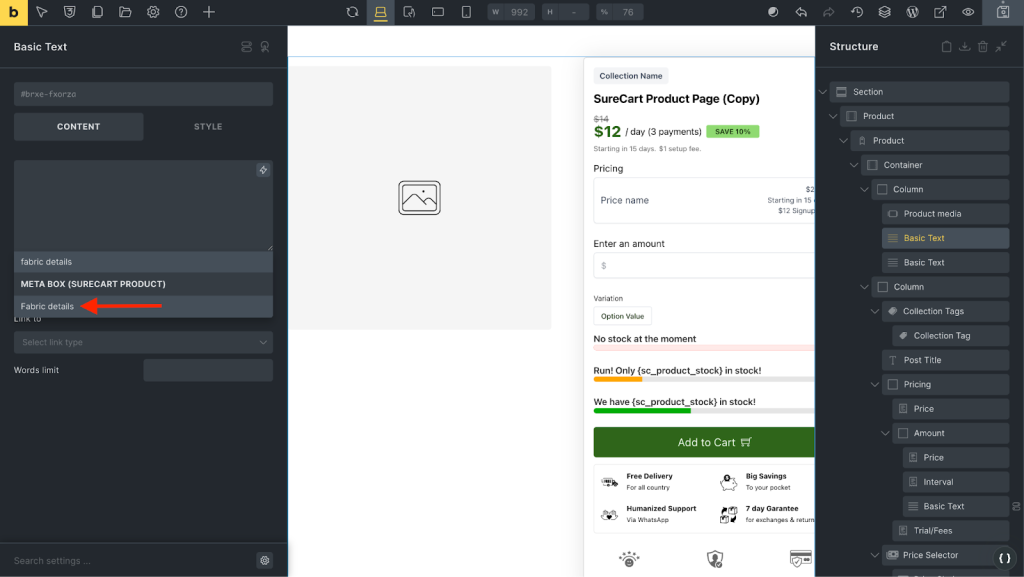
Task: Select Fabric details under Meta Box heading
Action: 47,306
